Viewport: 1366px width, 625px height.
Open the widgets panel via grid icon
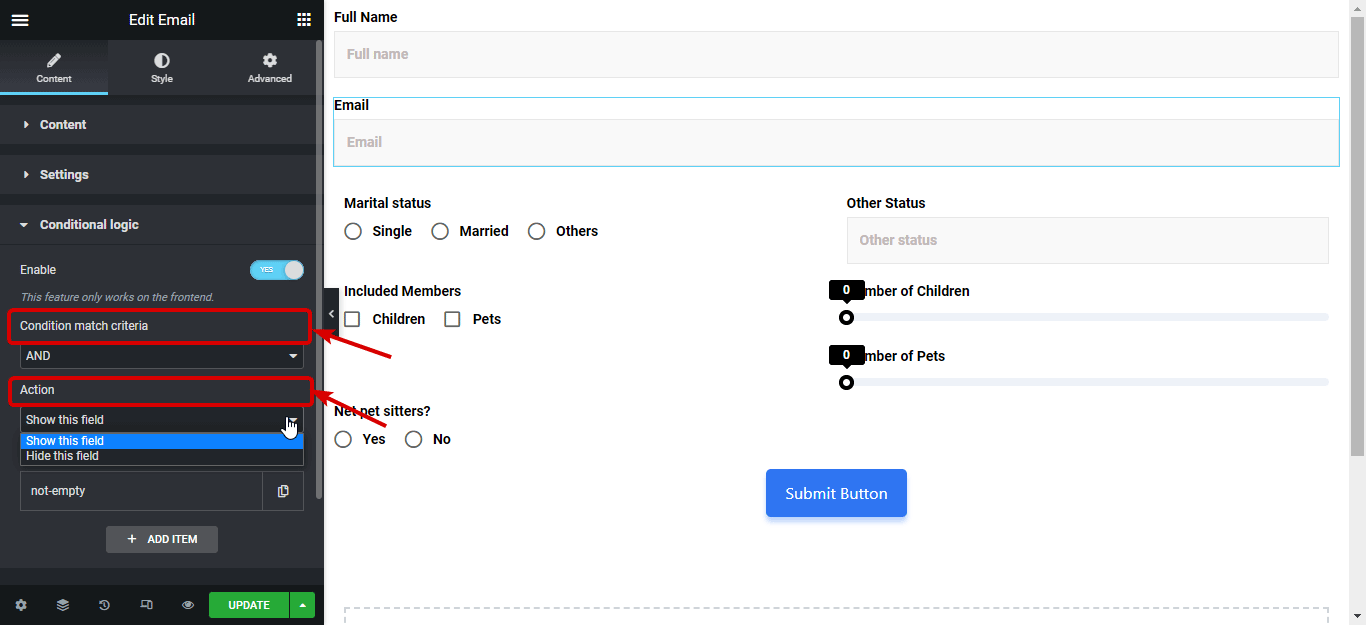pos(304,19)
